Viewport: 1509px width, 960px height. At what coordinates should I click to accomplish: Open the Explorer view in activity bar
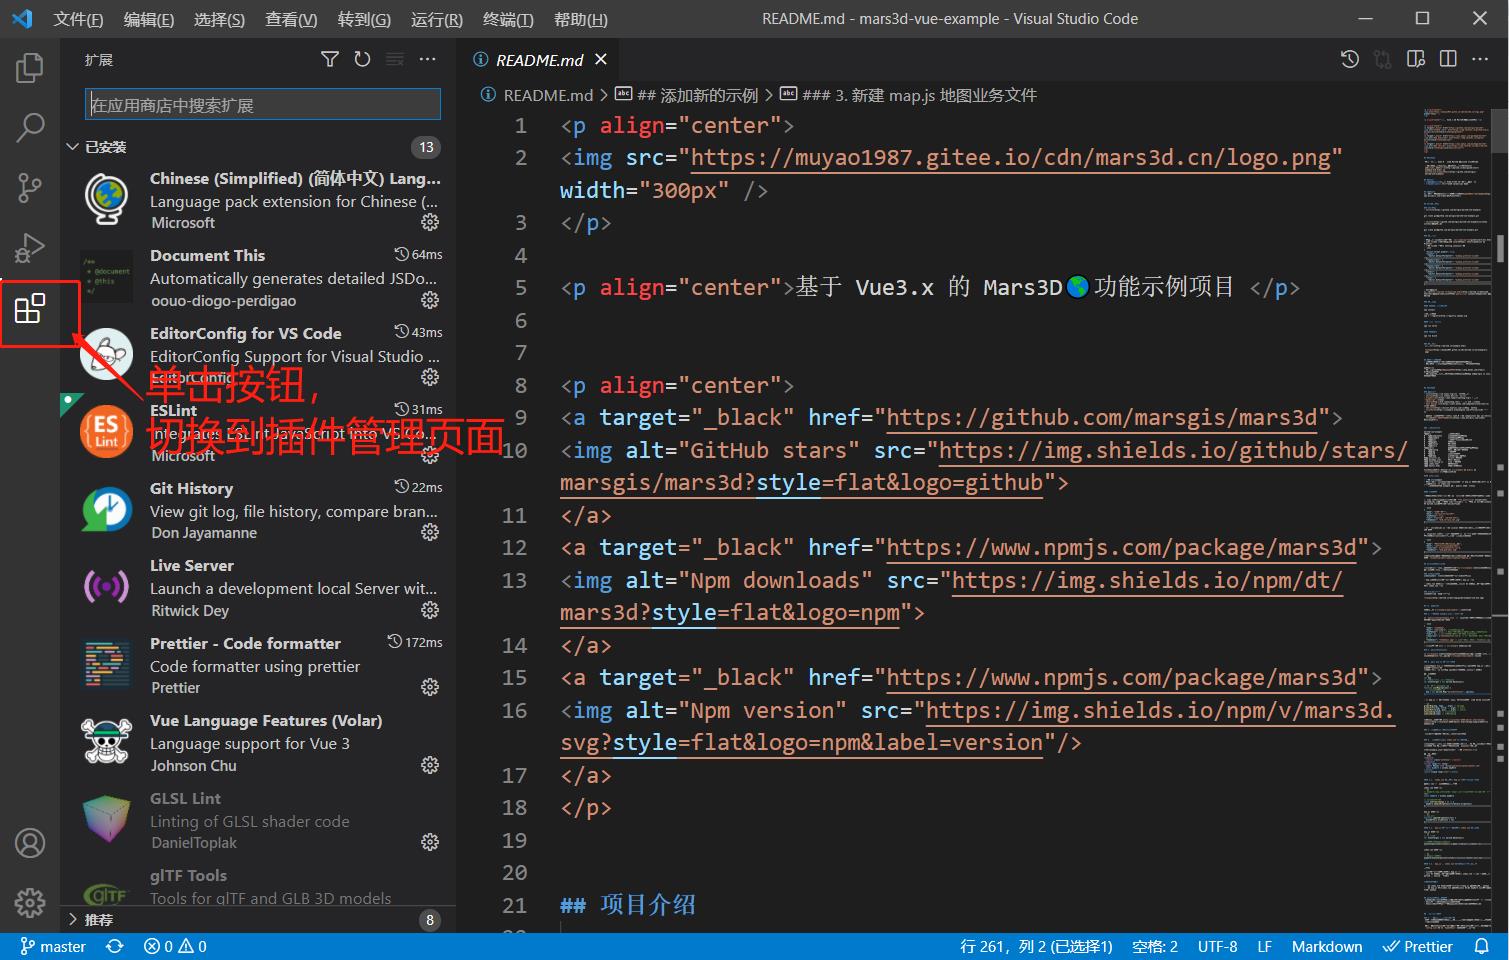click(30, 68)
